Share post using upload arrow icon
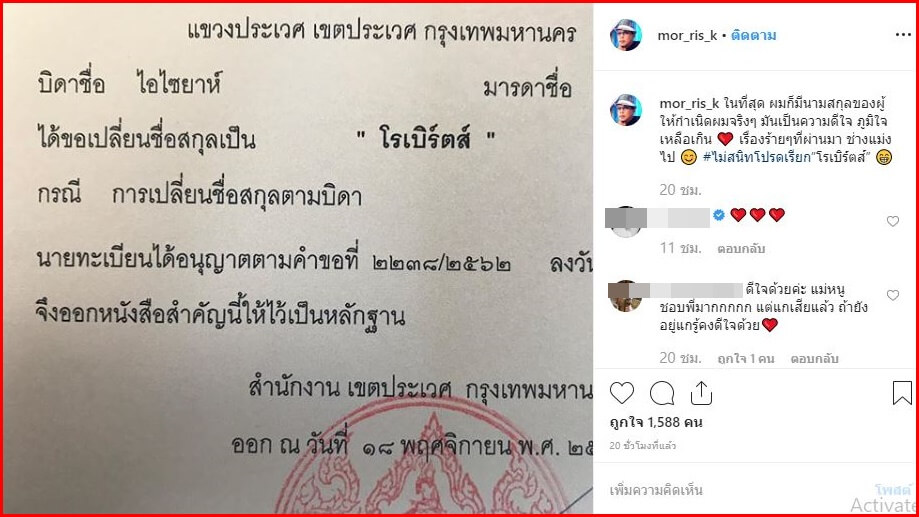Image resolution: width=919 pixels, height=517 pixels. pos(701,393)
